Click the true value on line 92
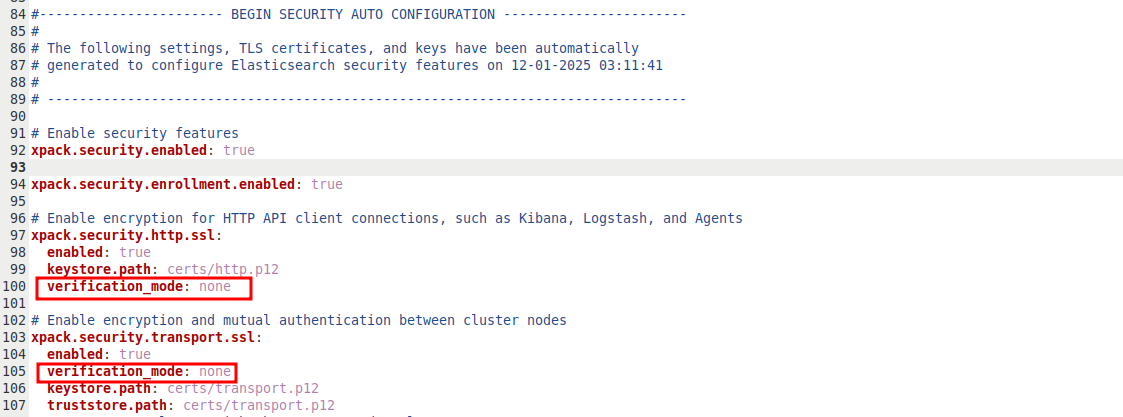Screen dimensions: 1123x417 coord(238,150)
